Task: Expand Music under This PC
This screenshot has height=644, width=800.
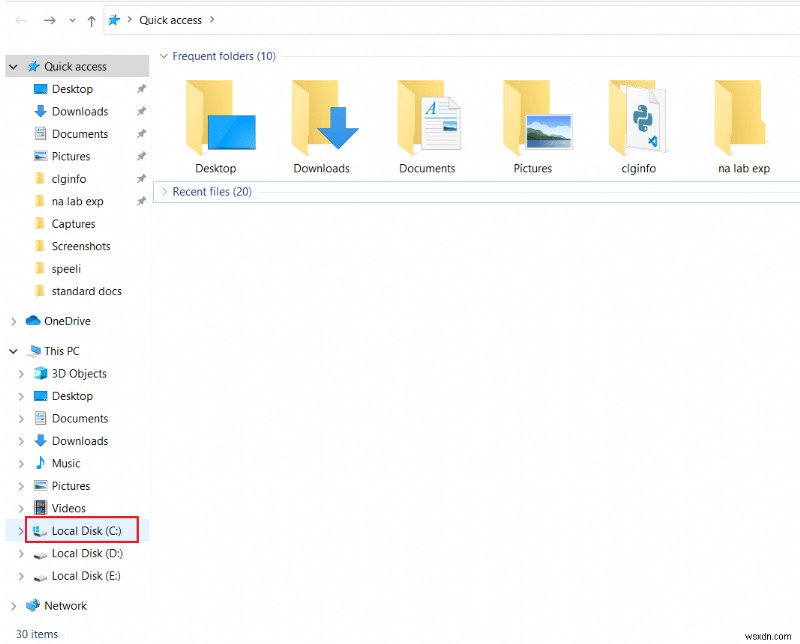Action: [21, 464]
